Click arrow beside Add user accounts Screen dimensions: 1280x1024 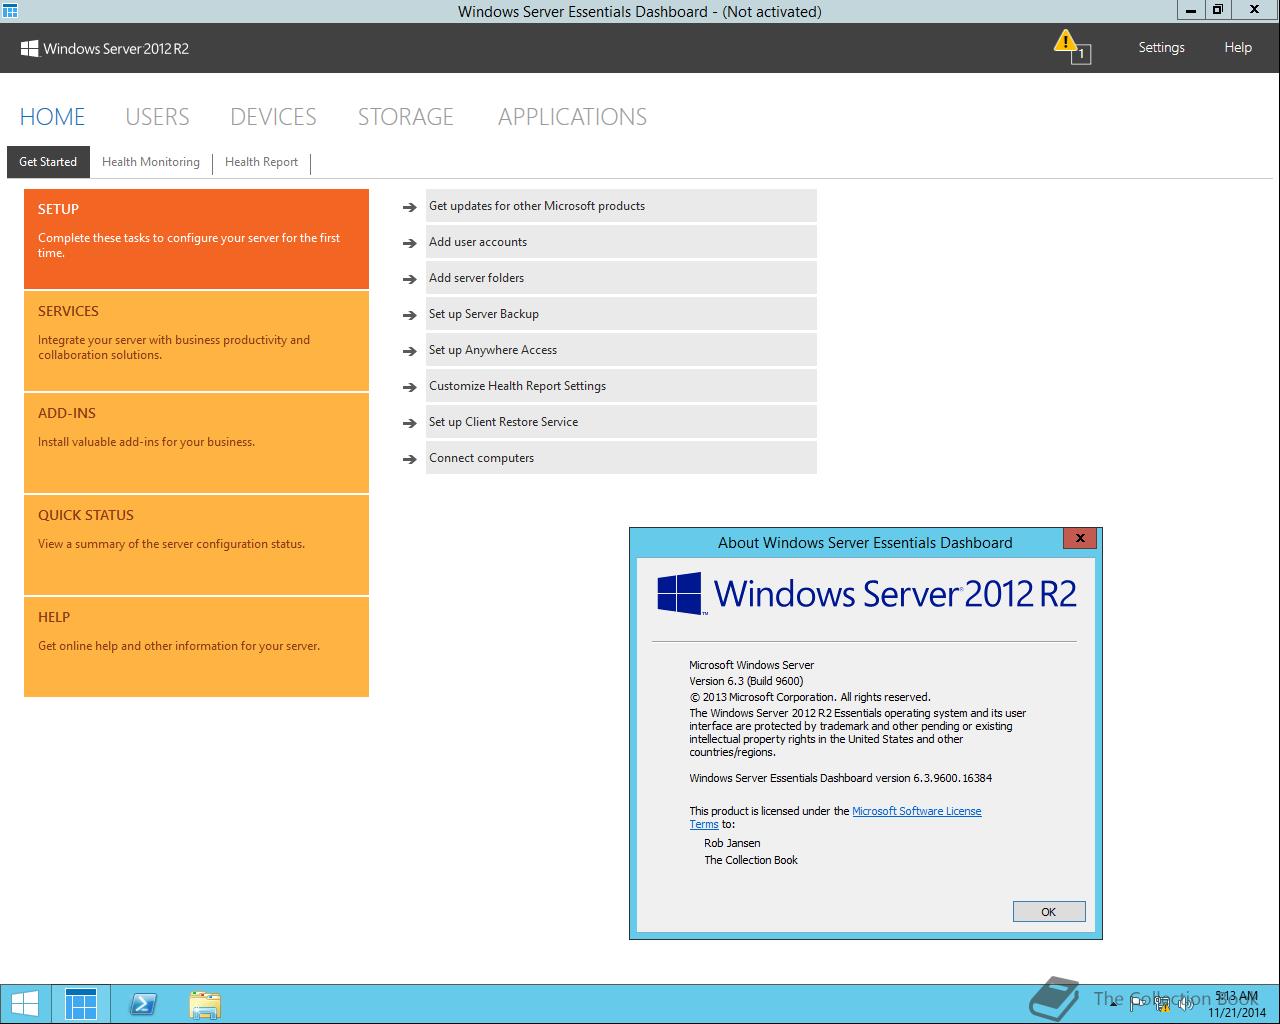pos(409,243)
